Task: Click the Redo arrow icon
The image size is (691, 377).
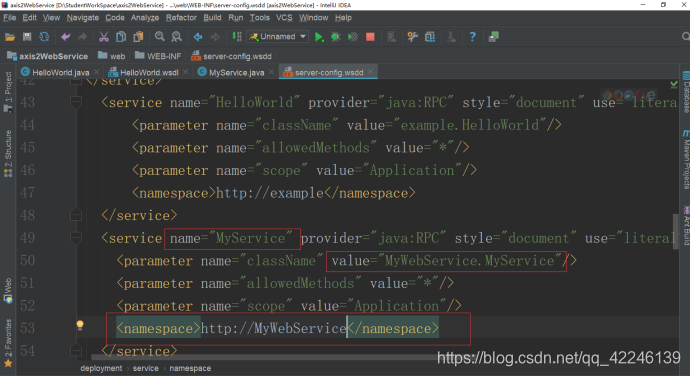Action: pos(82,37)
